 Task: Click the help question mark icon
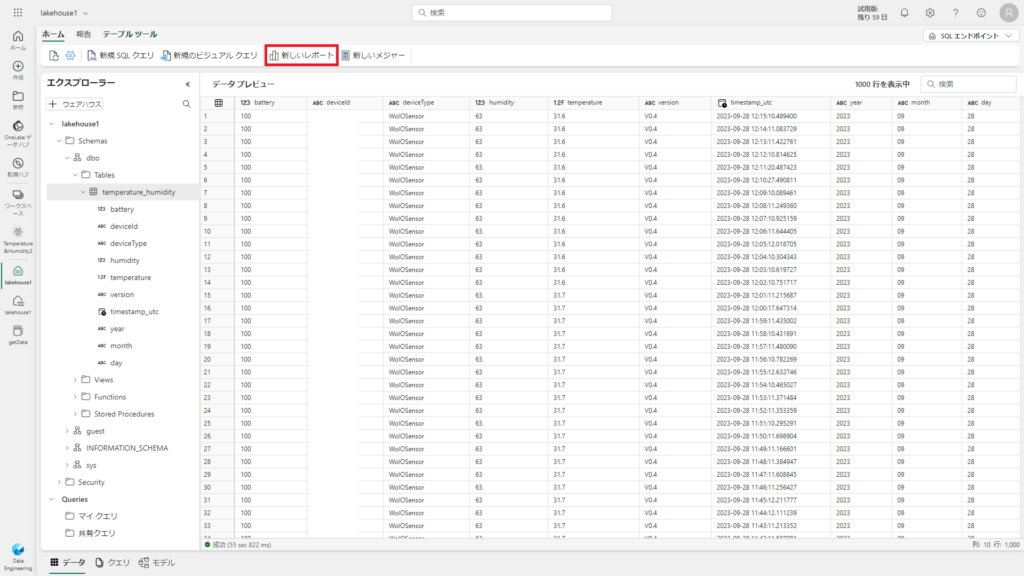tap(955, 13)
